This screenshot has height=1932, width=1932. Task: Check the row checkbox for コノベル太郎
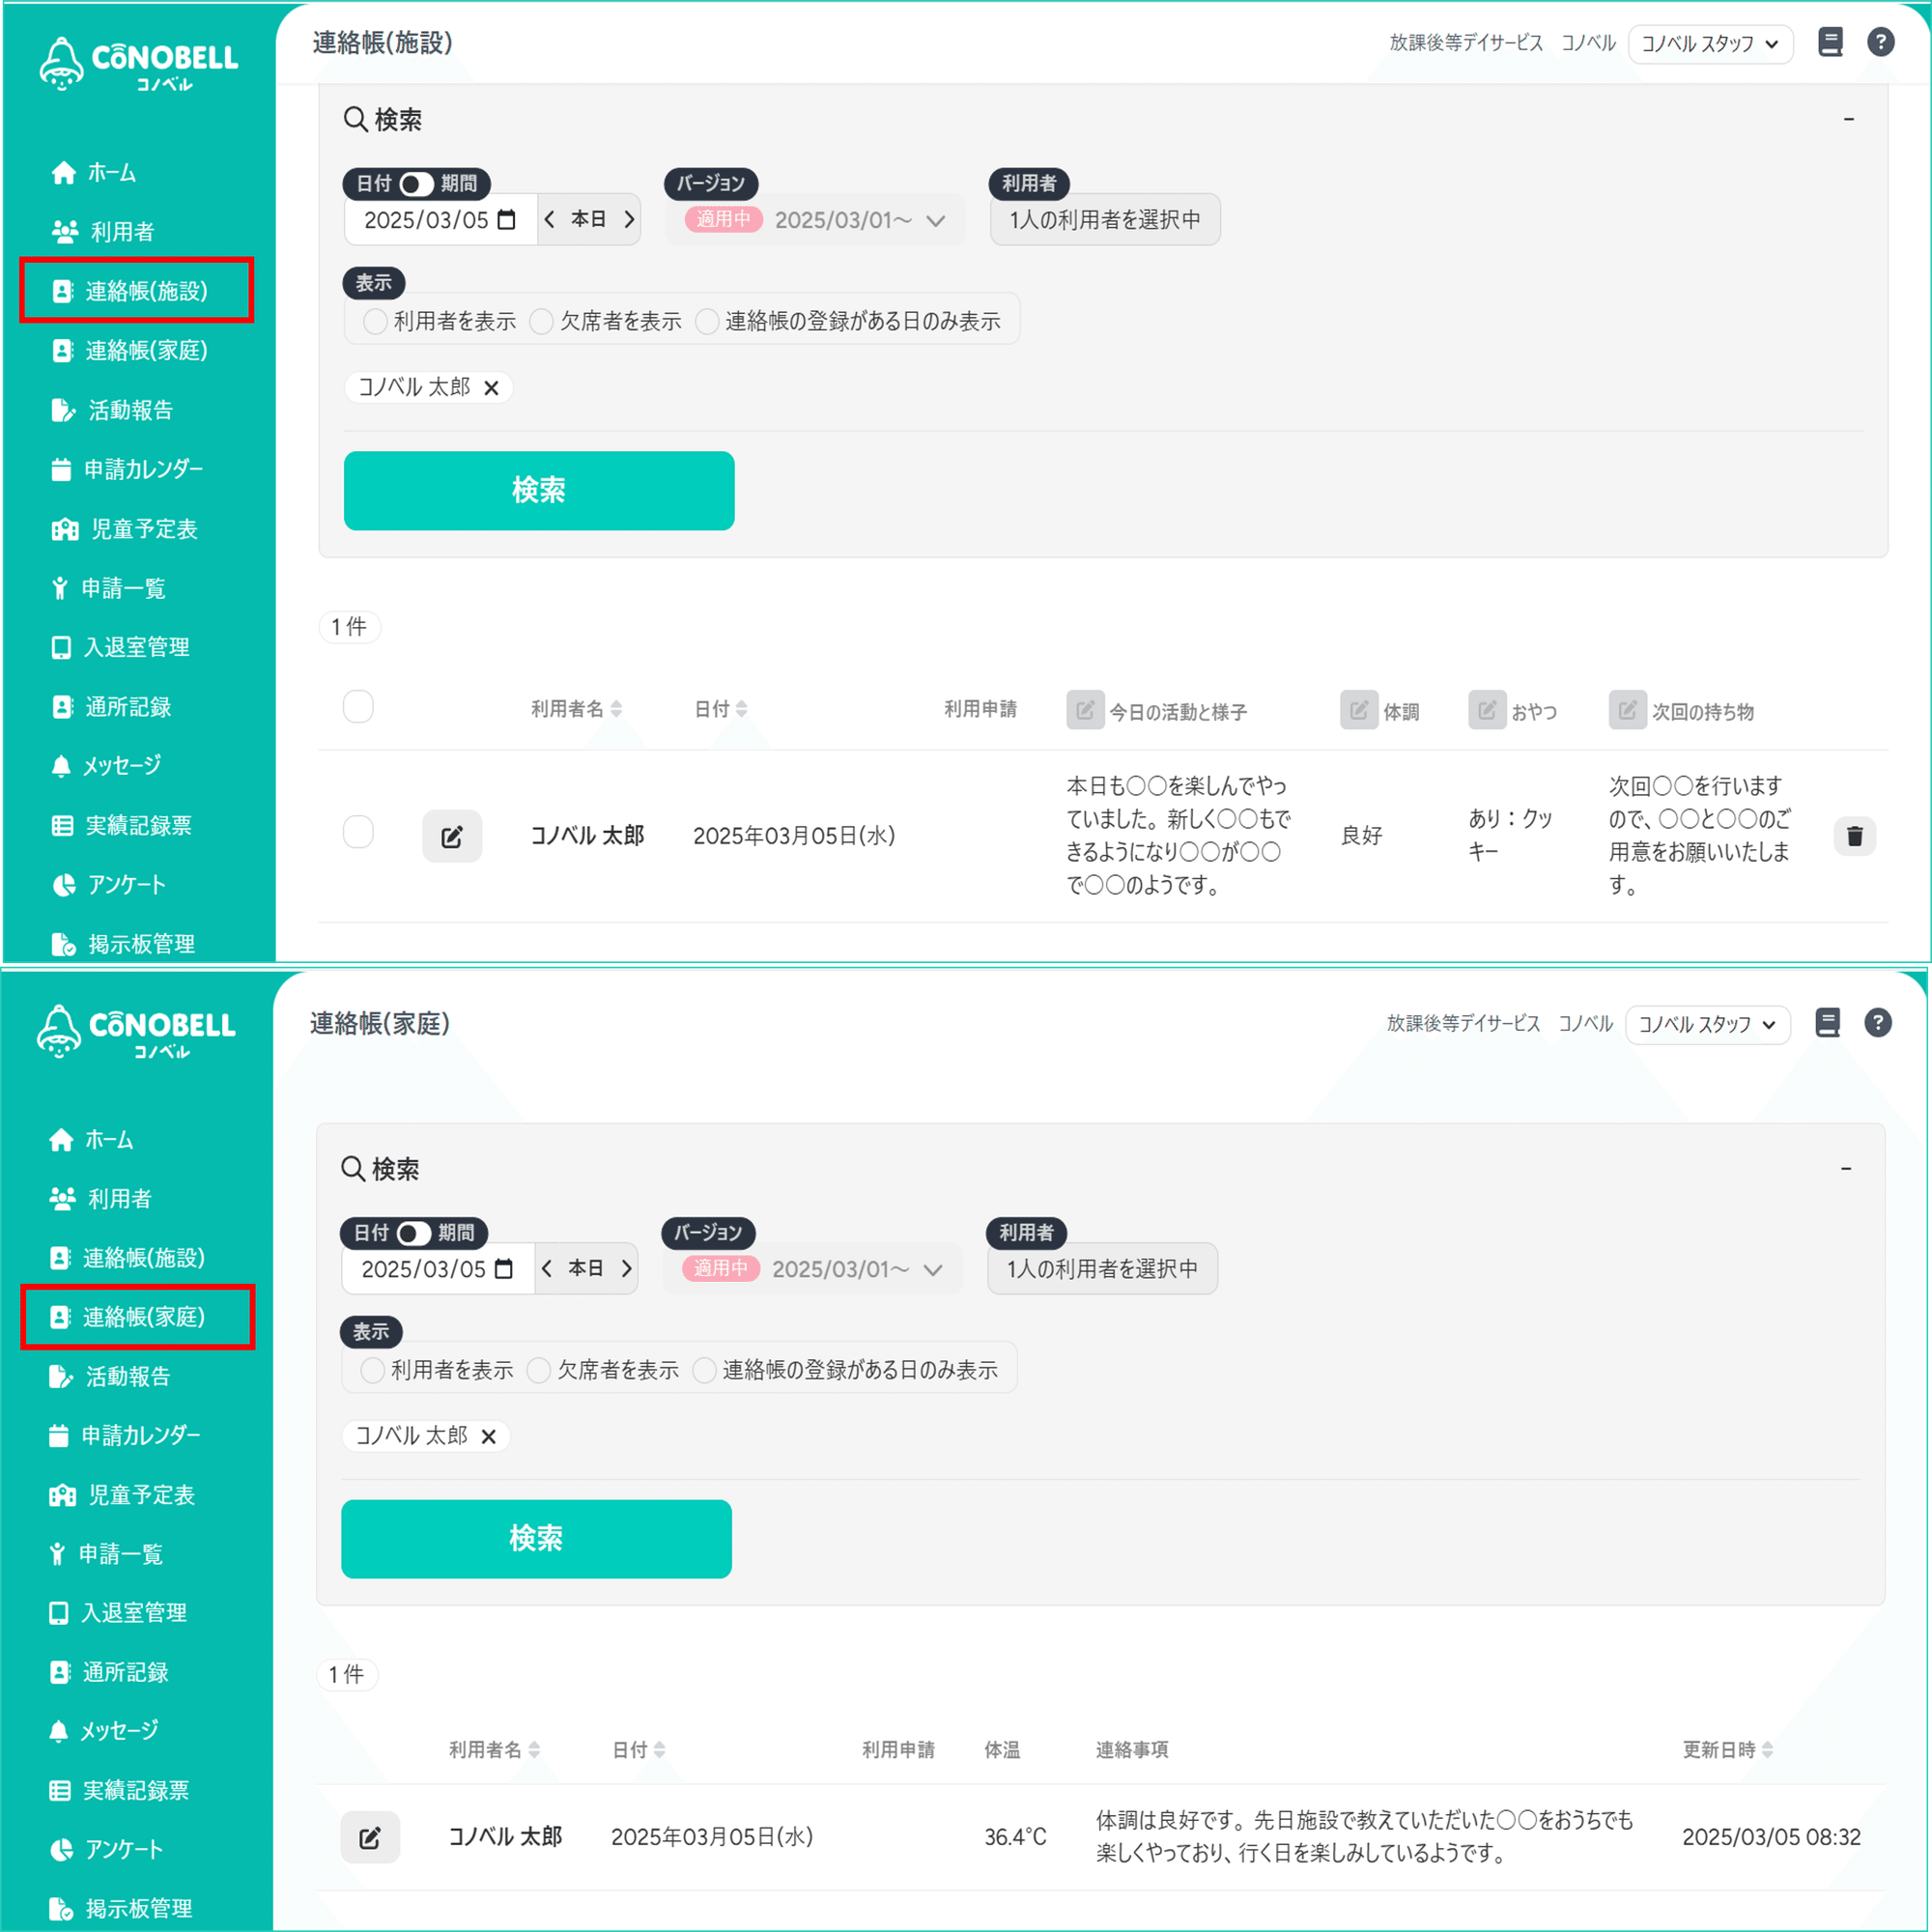coord(358,832)
